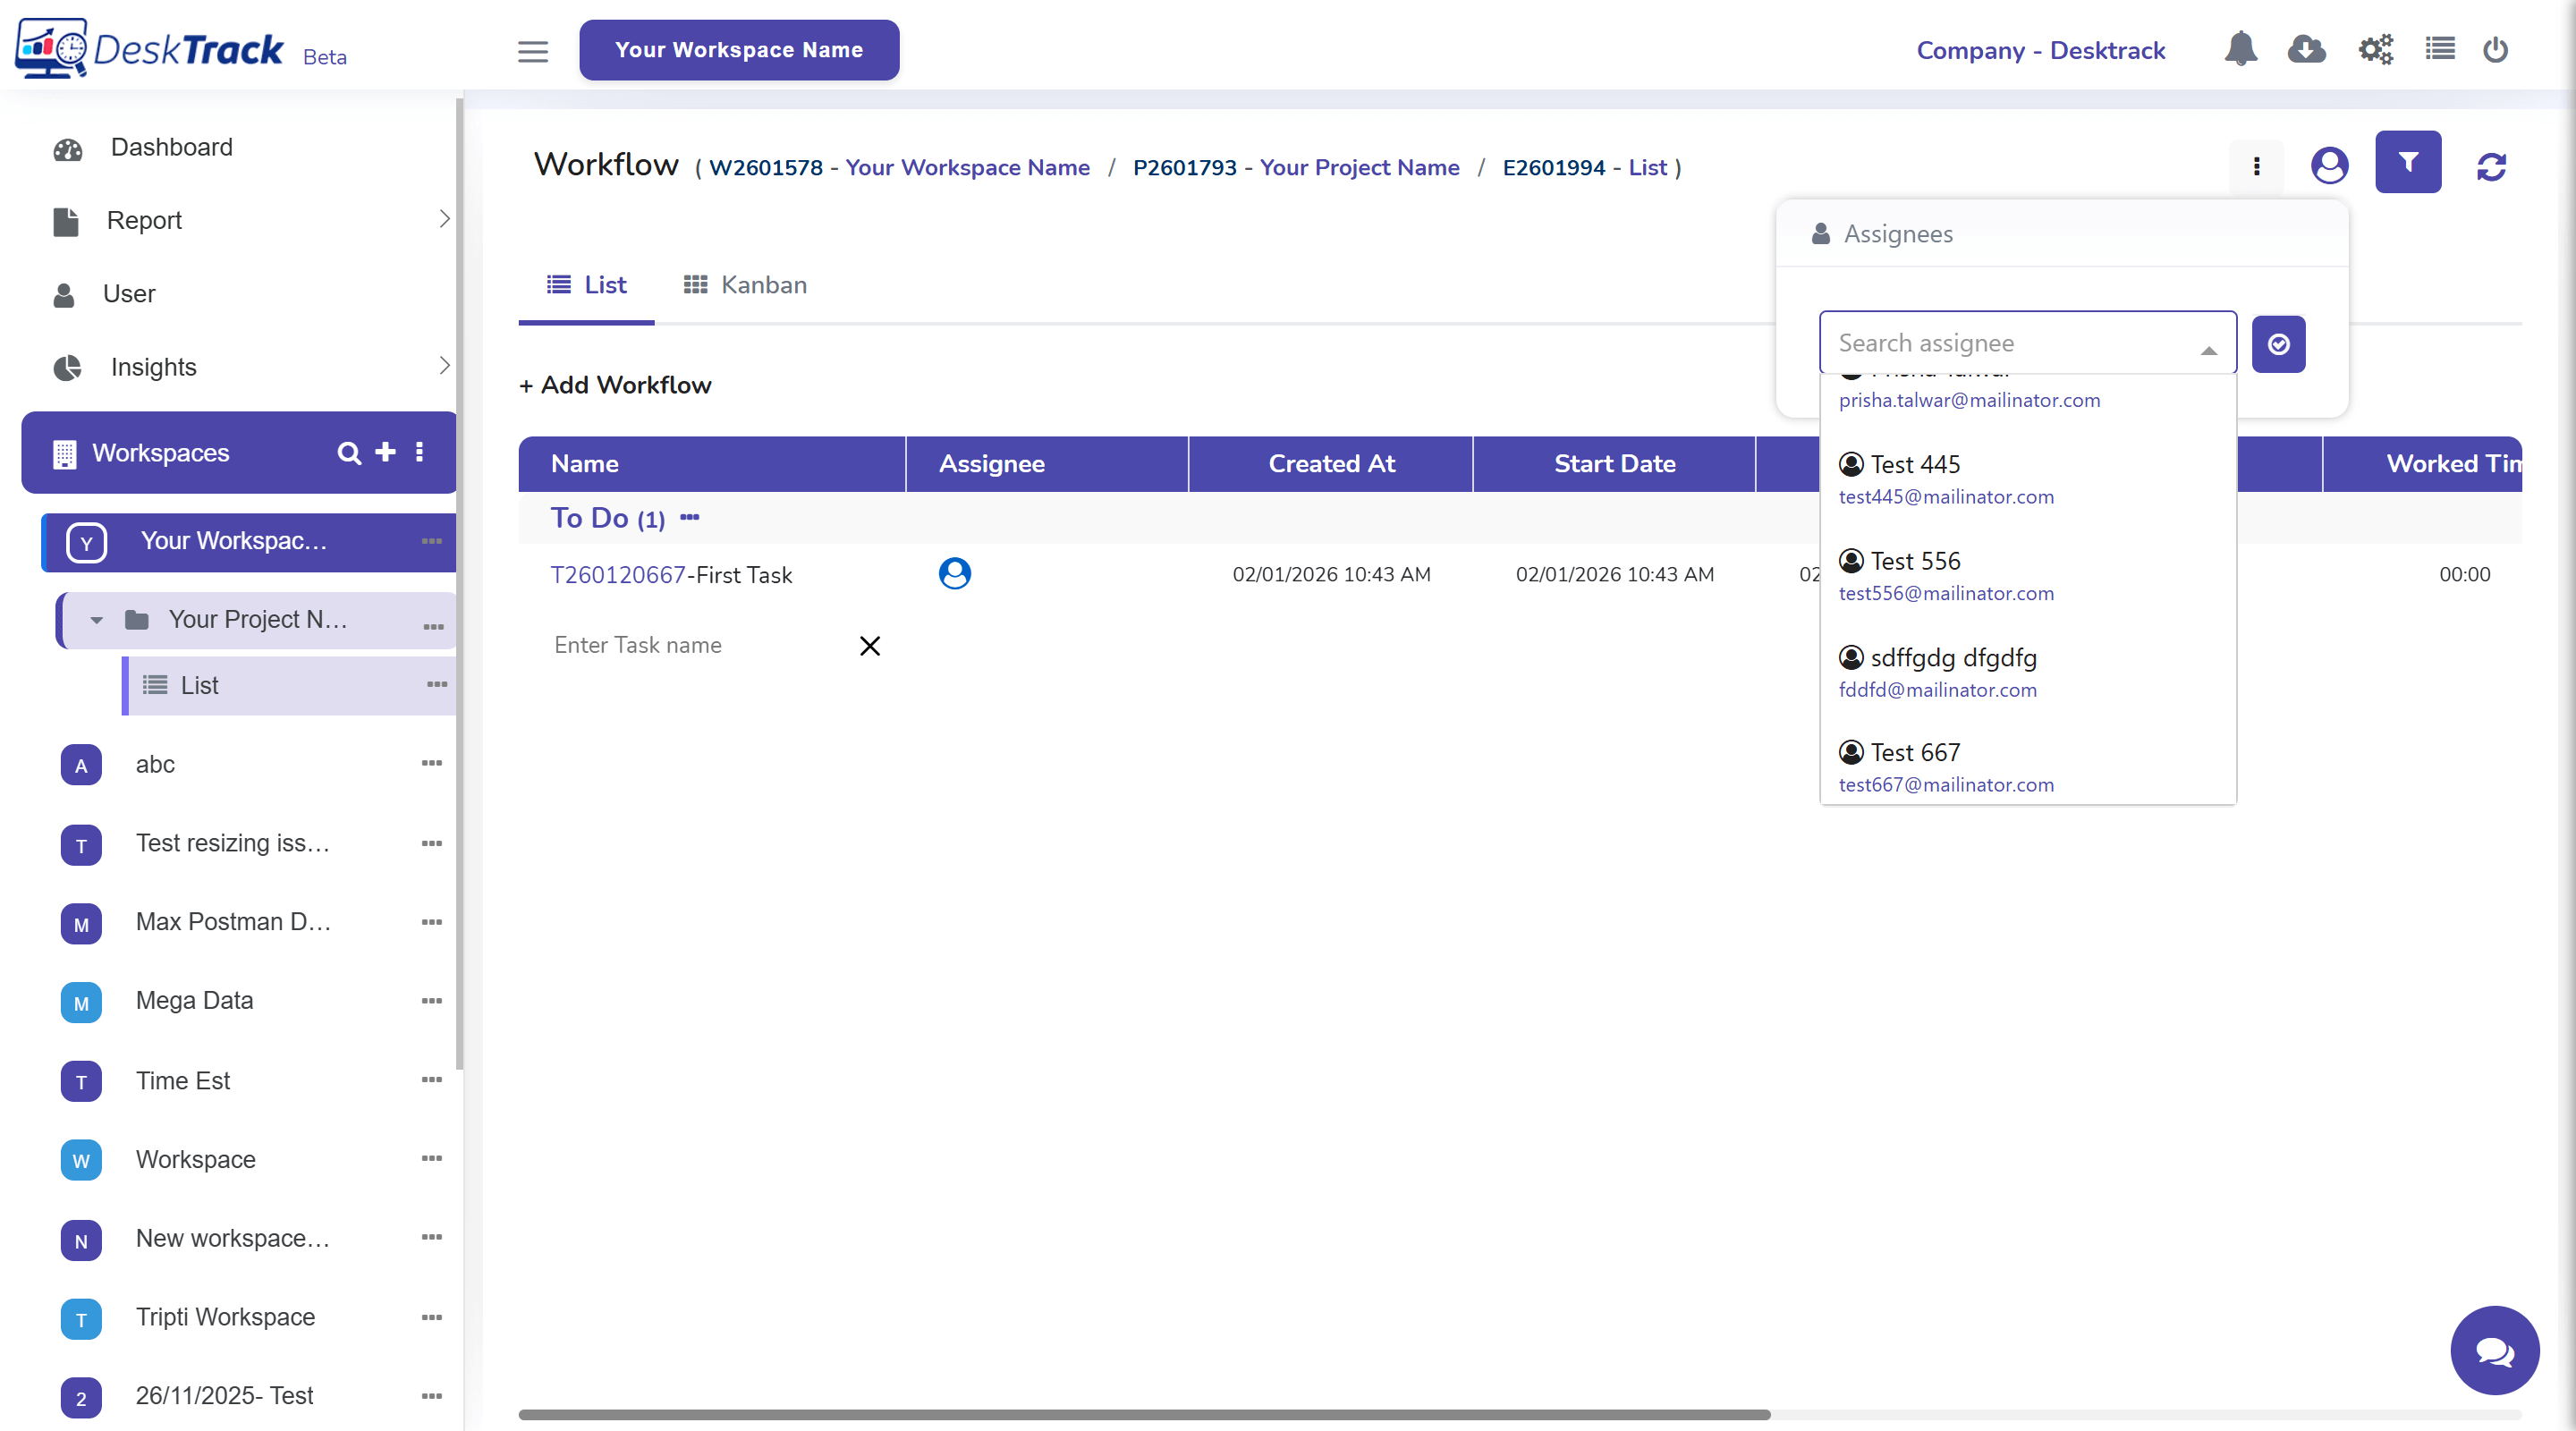Confirm assignee with check button
The width and height of the screenshot is (2576, 1431).
click(x=2277, y=344)
